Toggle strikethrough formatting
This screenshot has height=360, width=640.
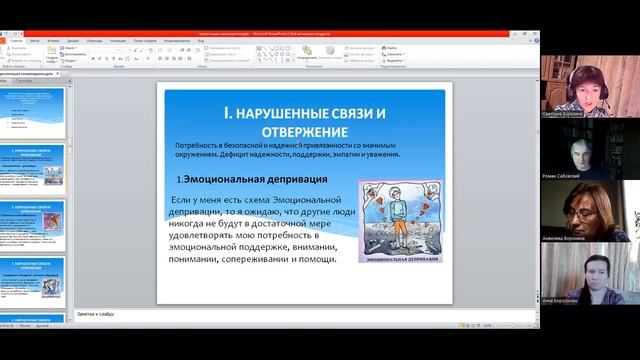coord(120,59)
